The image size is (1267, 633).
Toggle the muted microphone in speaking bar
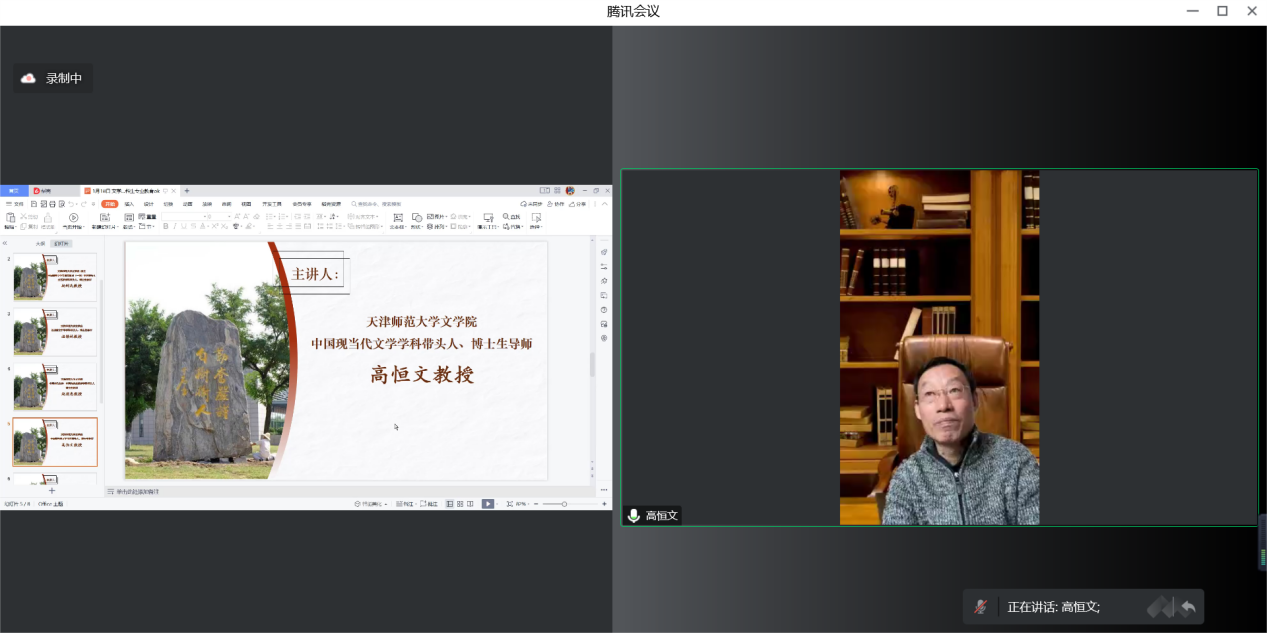click(x=981, y=607)
